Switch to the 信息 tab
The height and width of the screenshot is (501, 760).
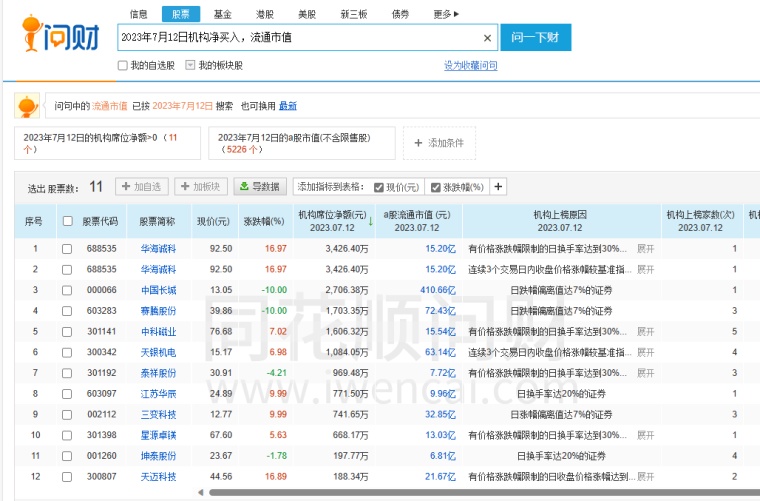[139, 14]
